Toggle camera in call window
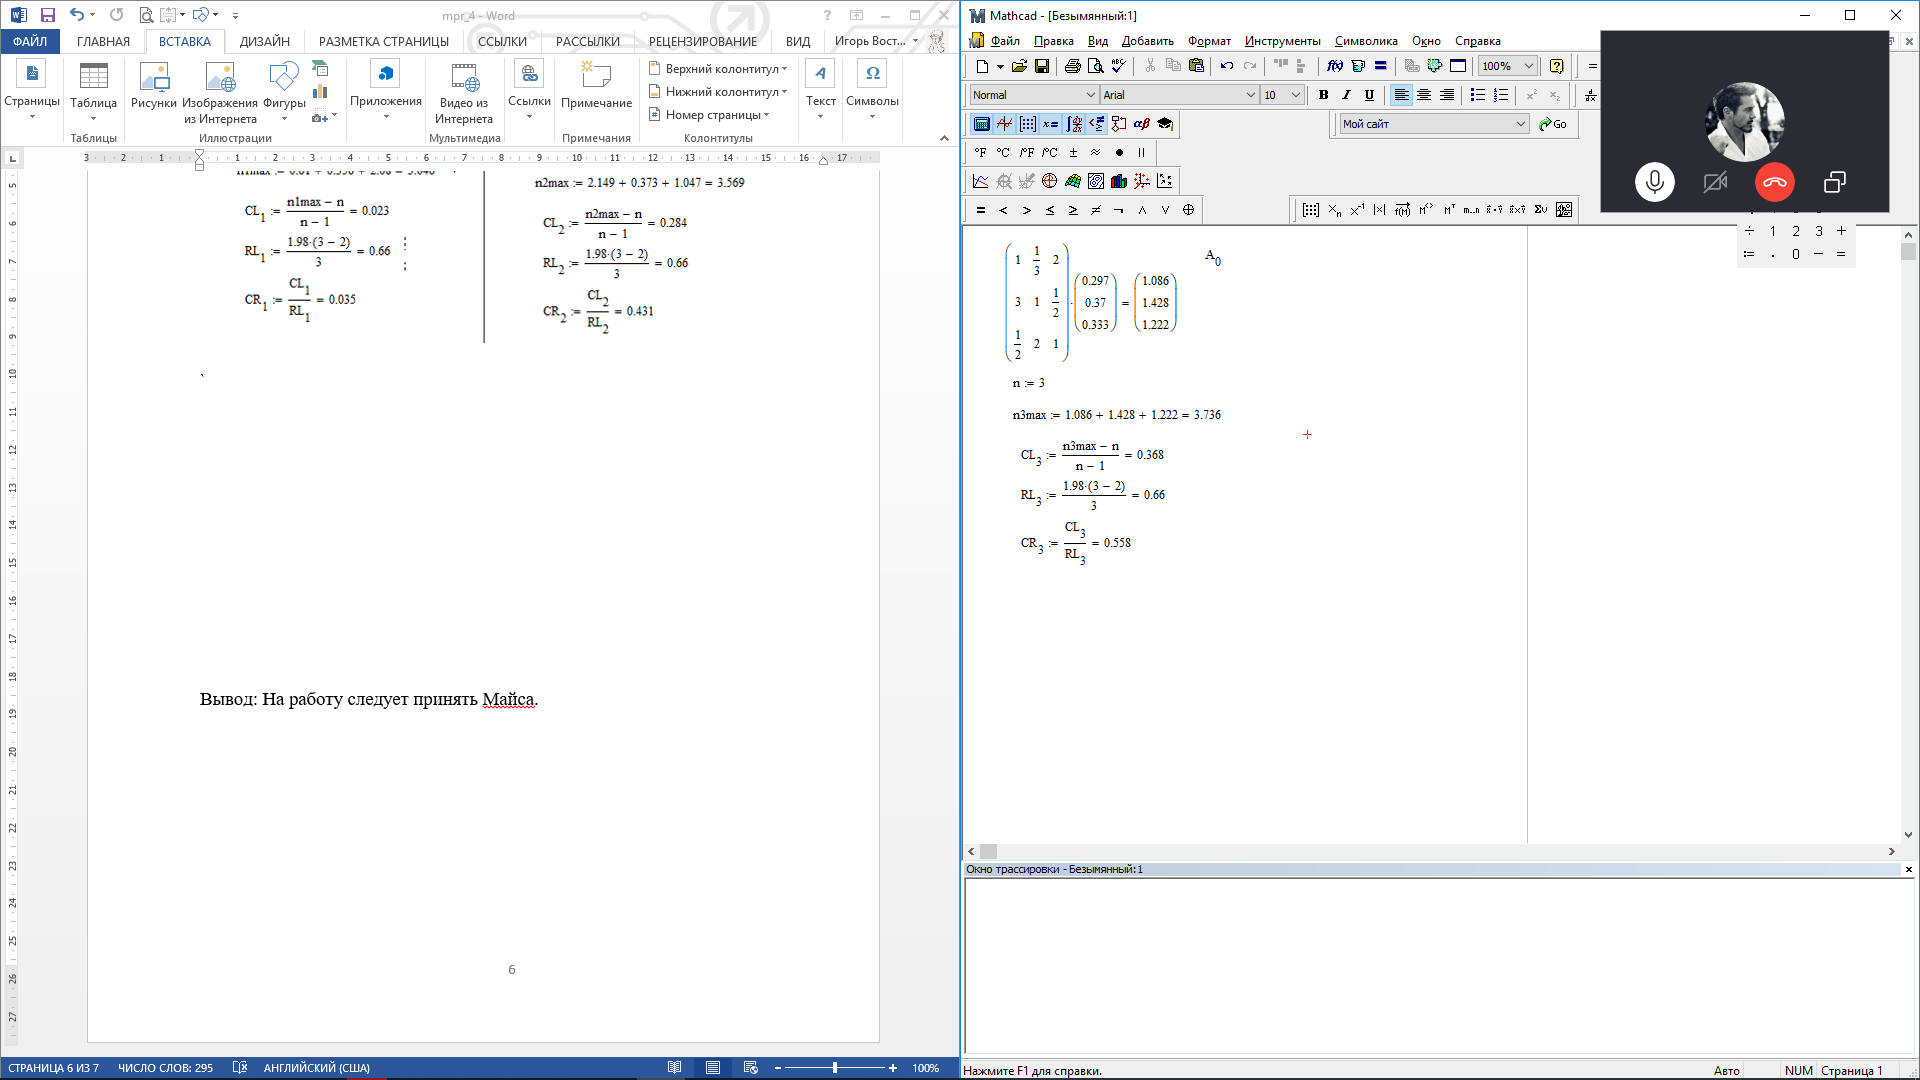The height and width of the screenshot is (1080, 1920). click(x=1715, y=182)
